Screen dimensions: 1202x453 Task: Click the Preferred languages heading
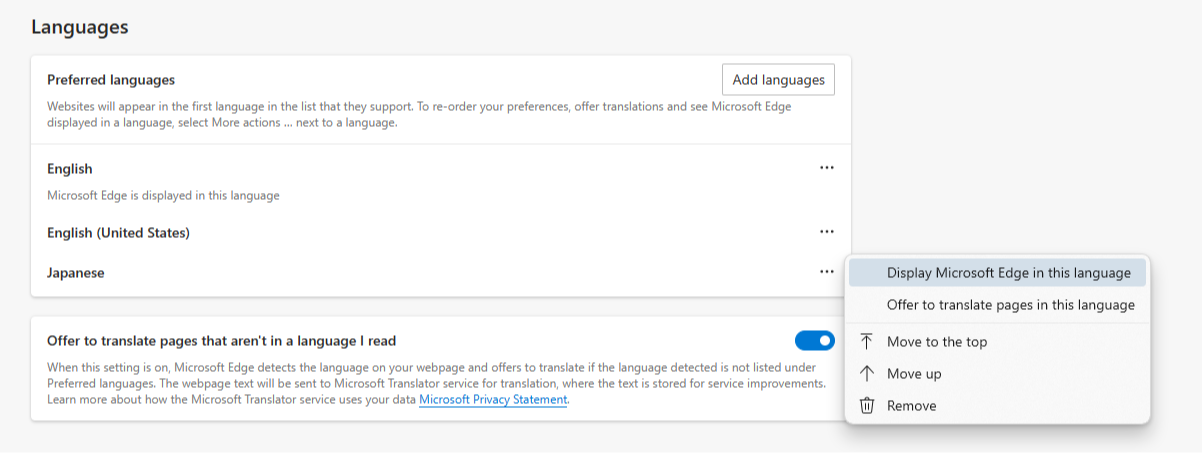point(111,79)
